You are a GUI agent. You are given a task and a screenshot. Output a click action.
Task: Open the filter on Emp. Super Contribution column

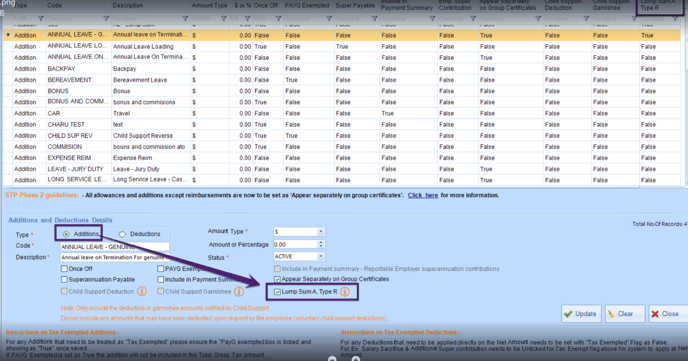(x=473, y=18)
